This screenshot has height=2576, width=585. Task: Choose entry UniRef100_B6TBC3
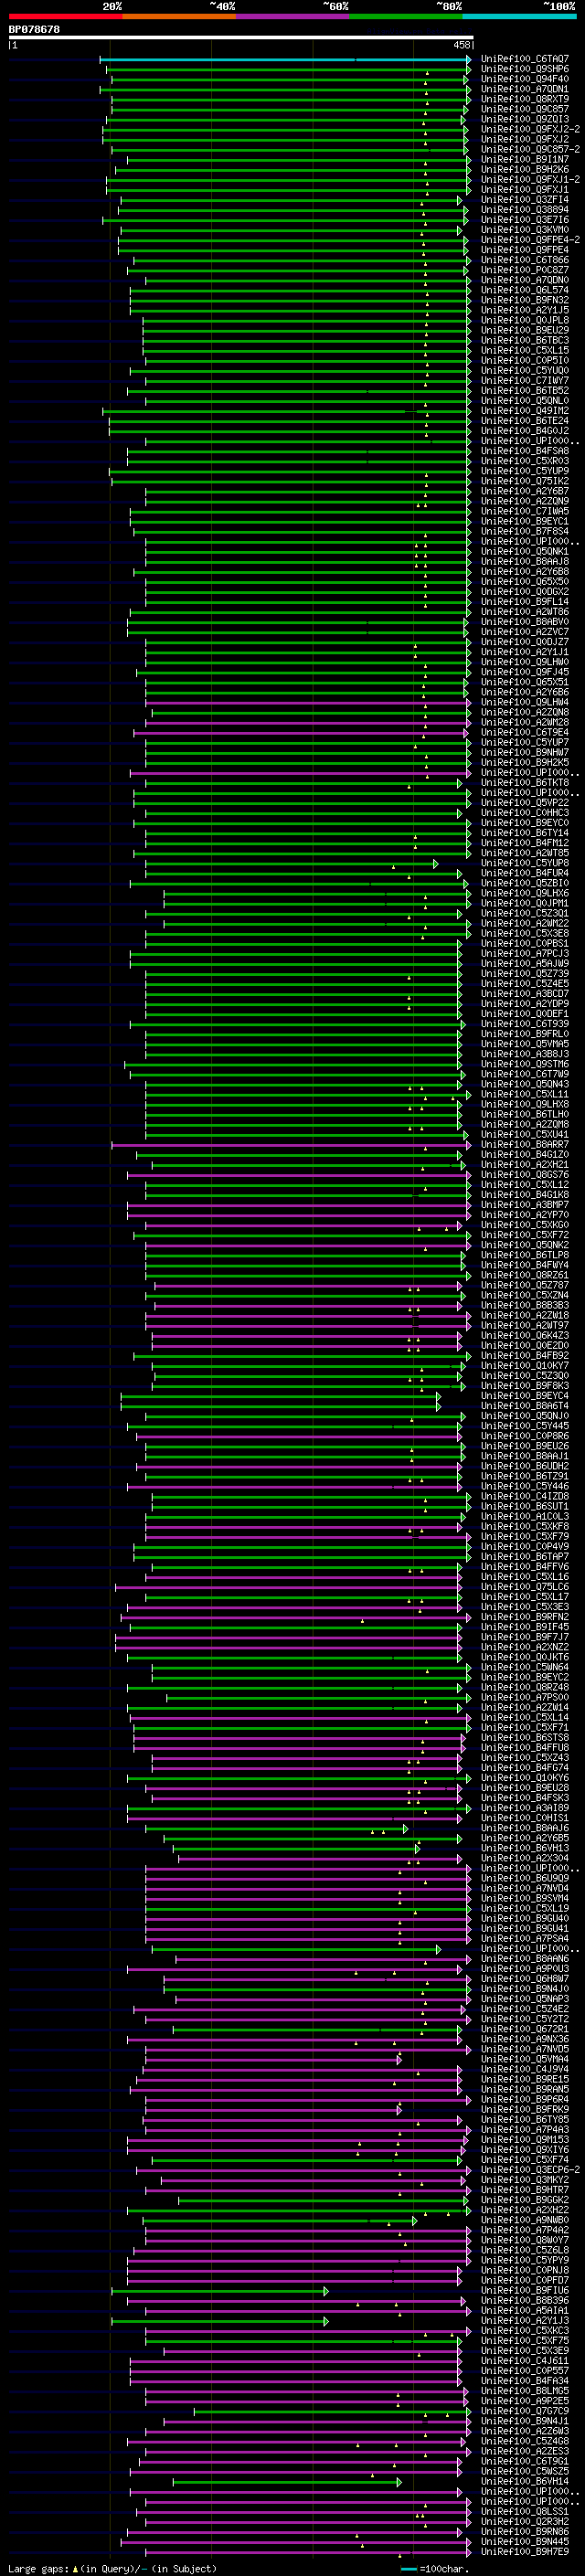coord(524,341)
